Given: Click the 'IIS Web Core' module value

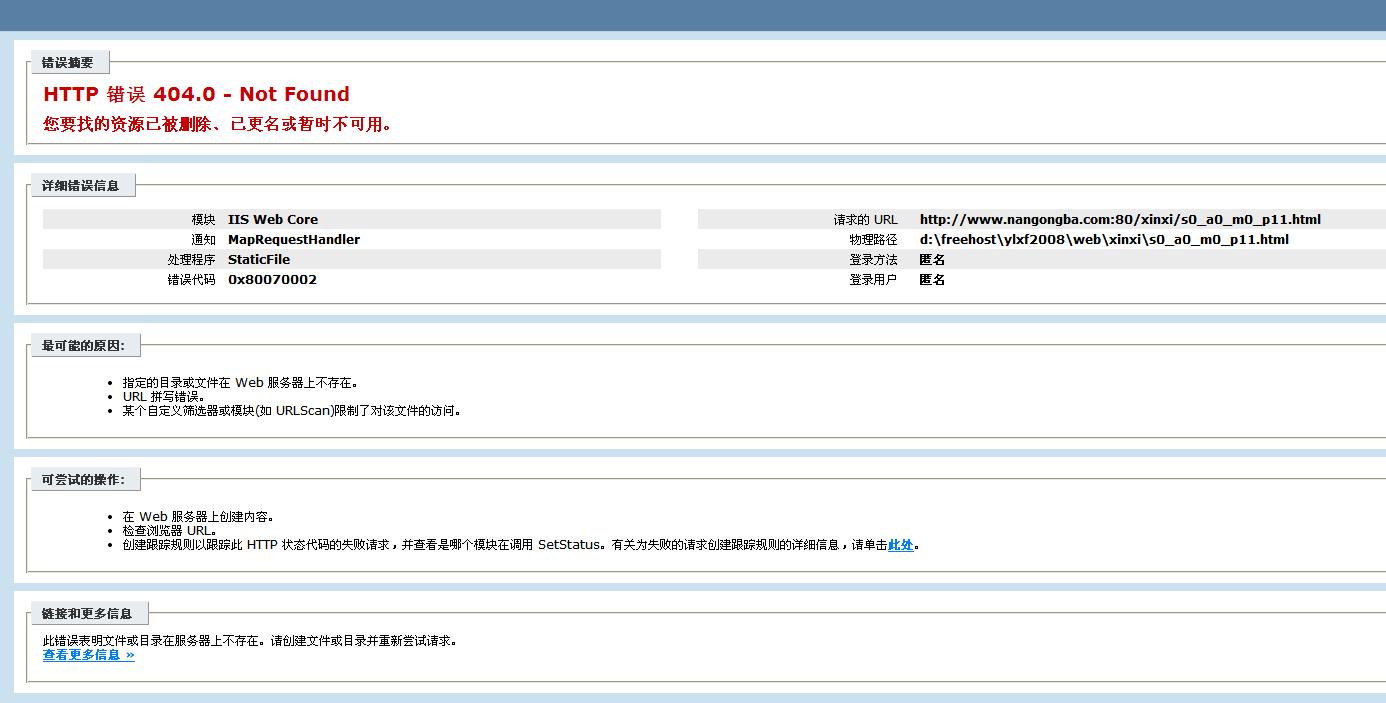Looking at the screenshot, I should (273, 220).
